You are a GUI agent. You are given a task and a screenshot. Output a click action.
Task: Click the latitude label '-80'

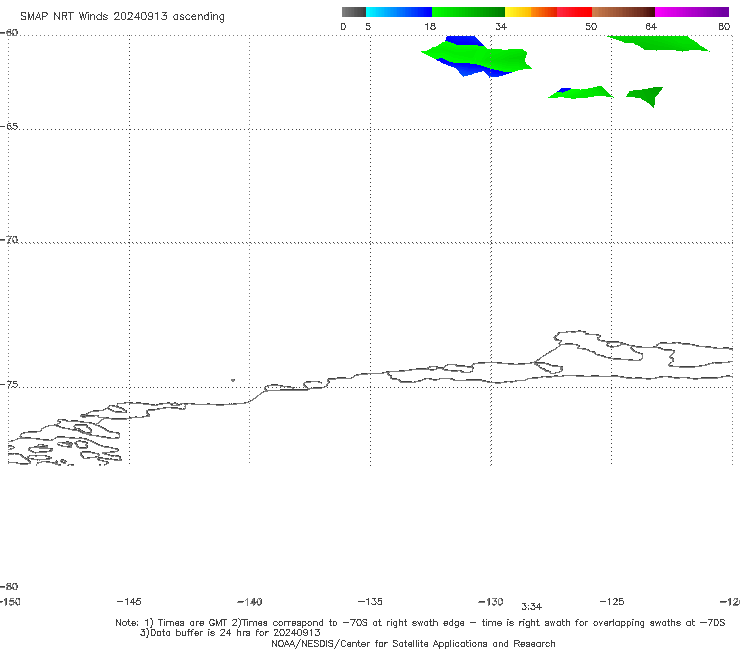(x=9, y=586)
